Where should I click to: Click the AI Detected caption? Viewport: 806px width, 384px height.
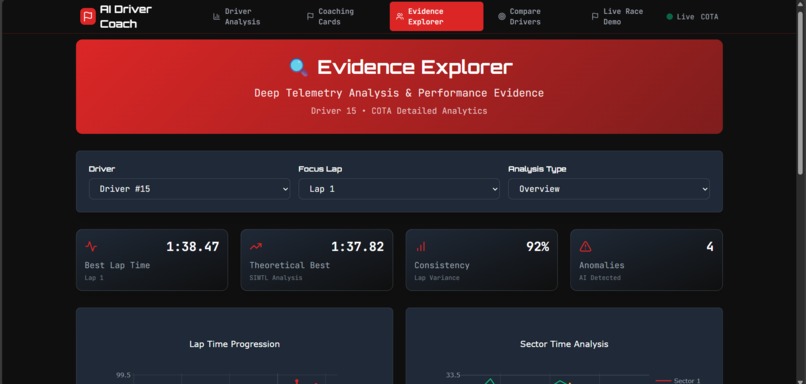click(x=600, y=278)
